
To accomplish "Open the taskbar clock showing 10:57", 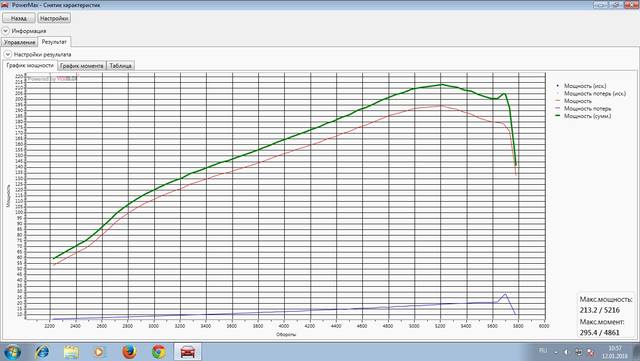I will [x=615, y=352].
